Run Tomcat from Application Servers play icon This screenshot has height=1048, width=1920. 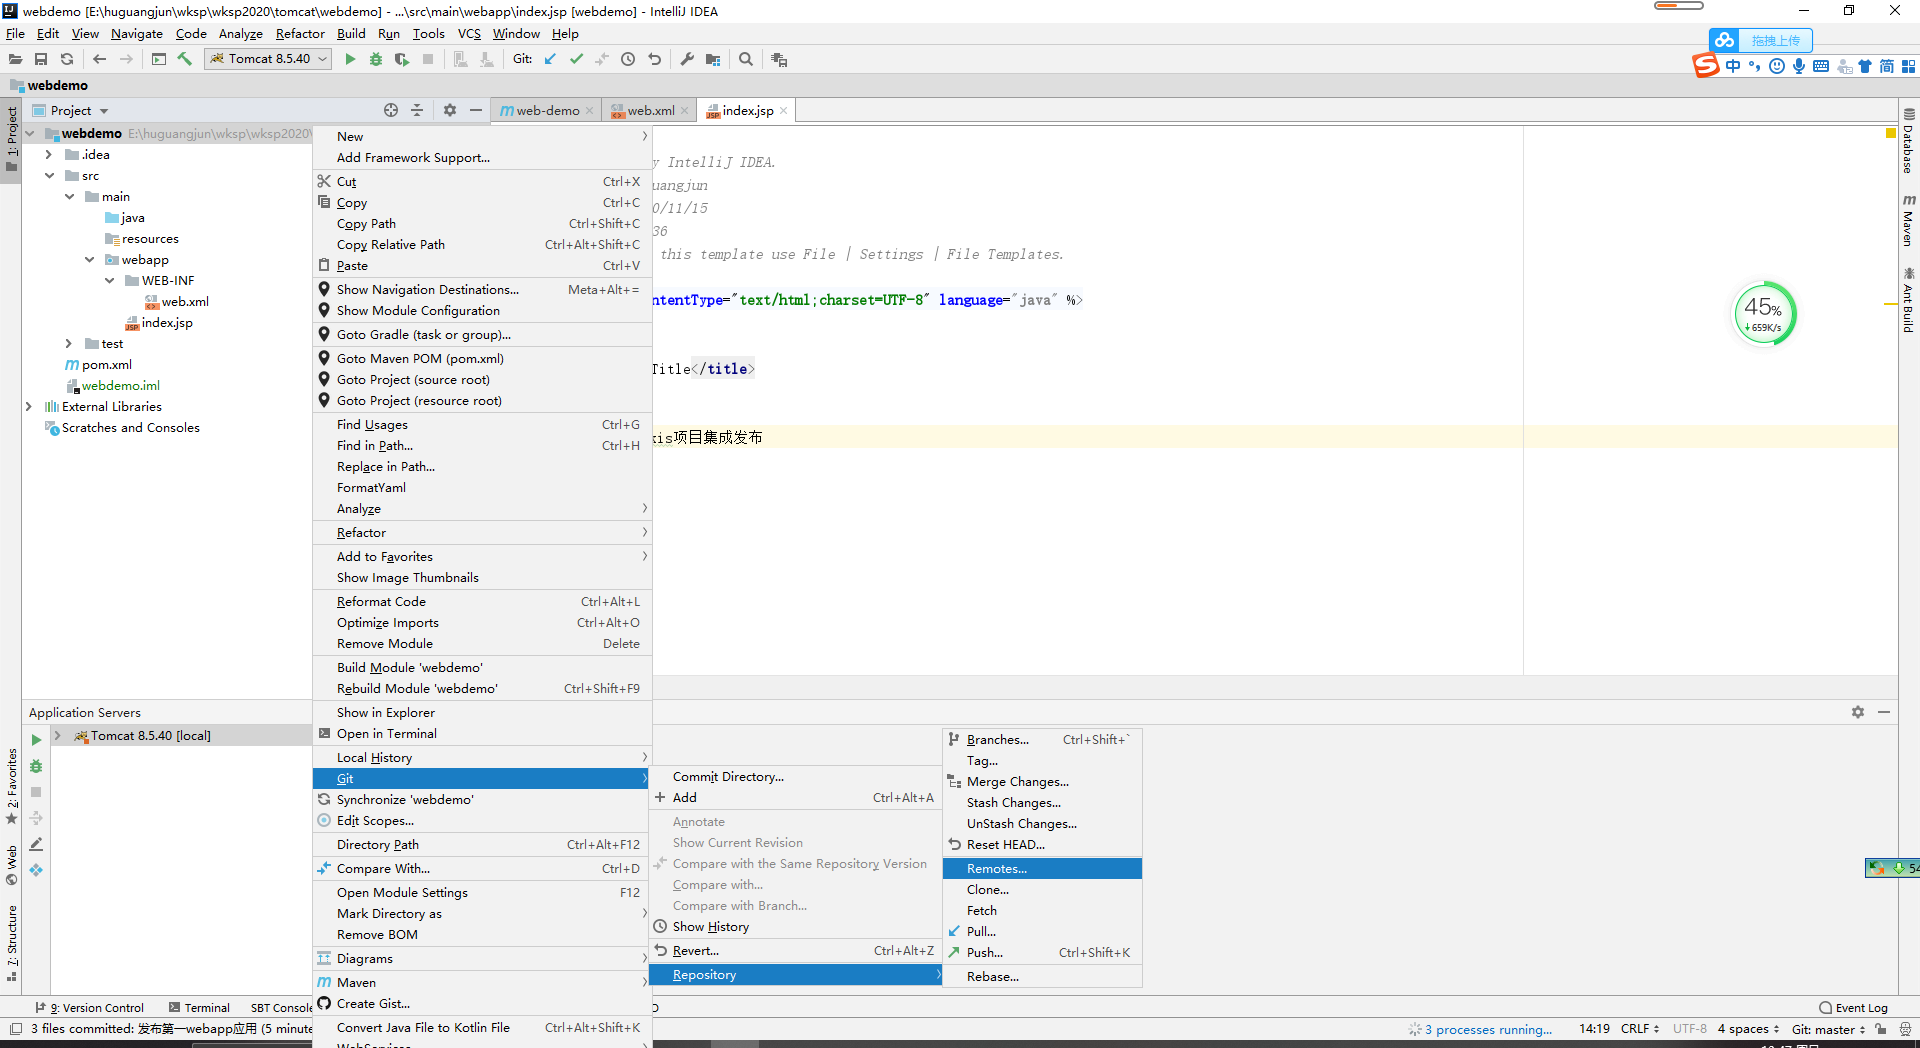(x=36, y=740)
